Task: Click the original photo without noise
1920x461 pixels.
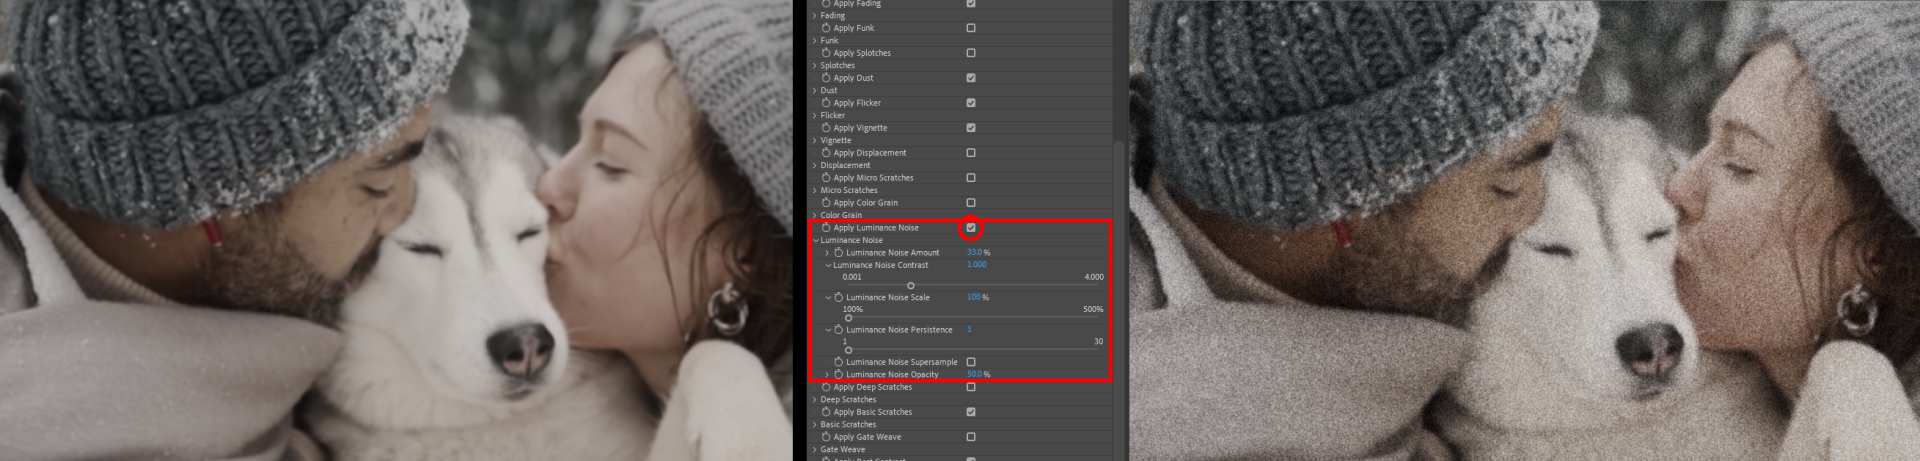Action: tap(396, 230)
